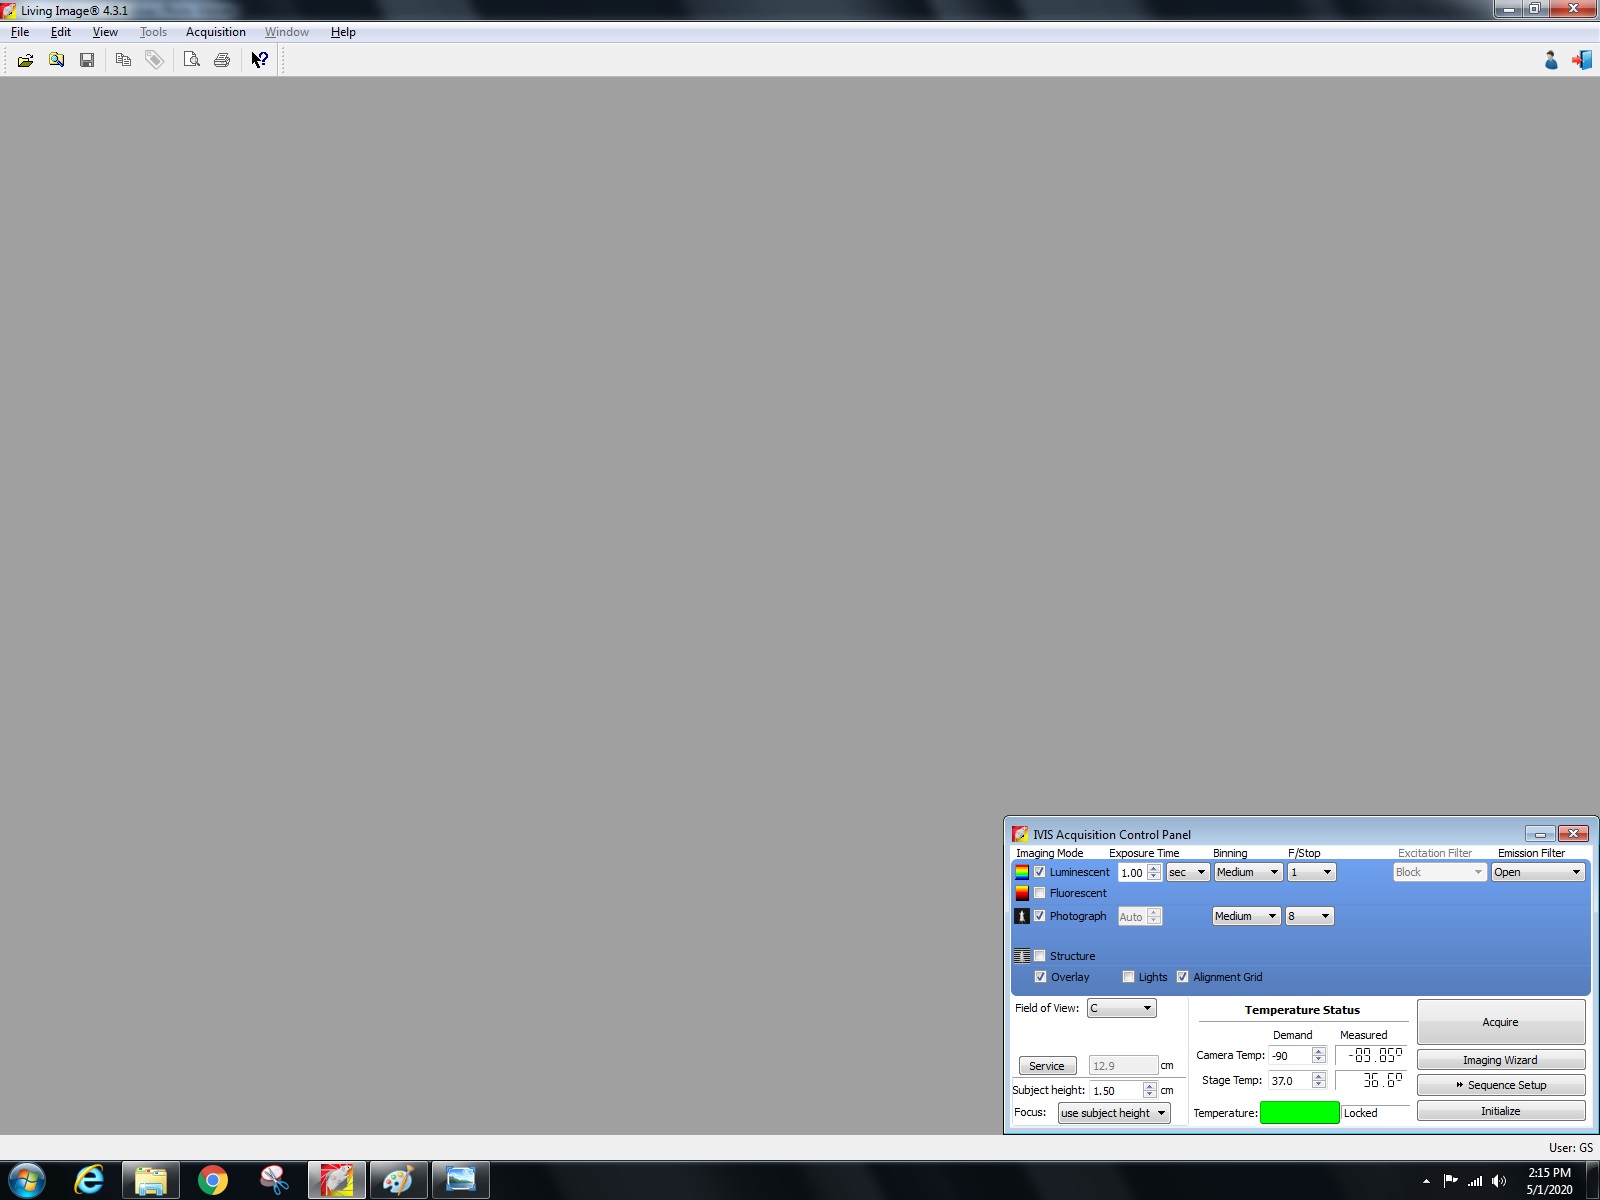Image resolution: width=1600 pixels, height=1200 pixels.
Task: Click the Service button
Action: (x=1047, y=1066)
